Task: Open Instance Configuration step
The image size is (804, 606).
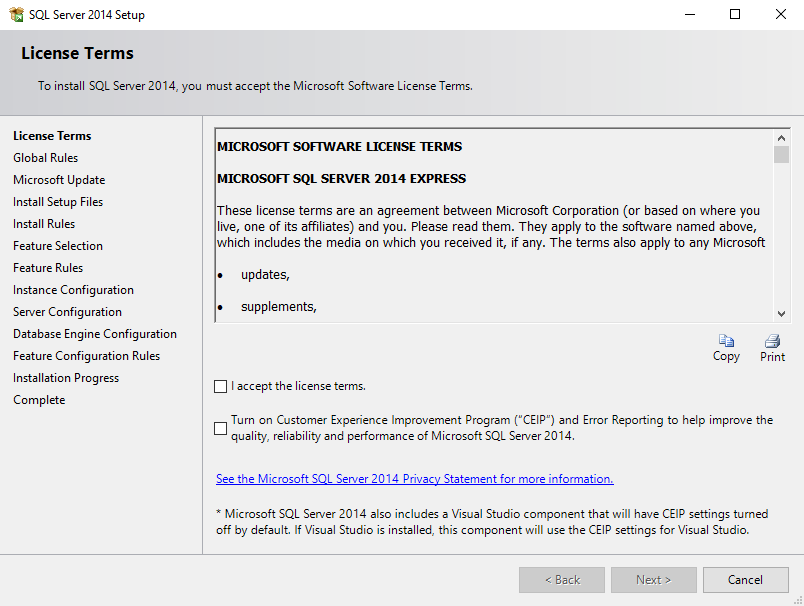Action: (x=73, y=290)
